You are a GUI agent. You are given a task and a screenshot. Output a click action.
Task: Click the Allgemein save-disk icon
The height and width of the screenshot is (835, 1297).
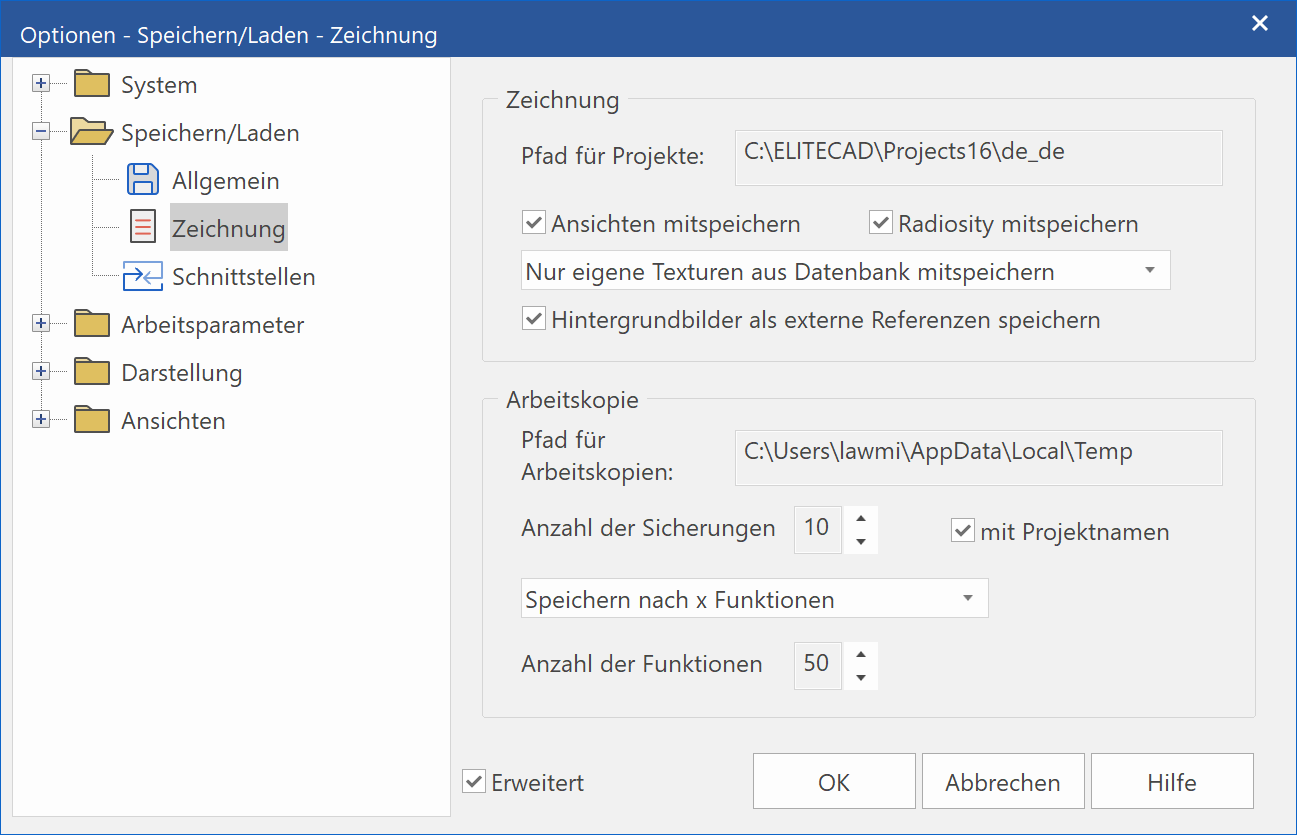pos(142,179)
